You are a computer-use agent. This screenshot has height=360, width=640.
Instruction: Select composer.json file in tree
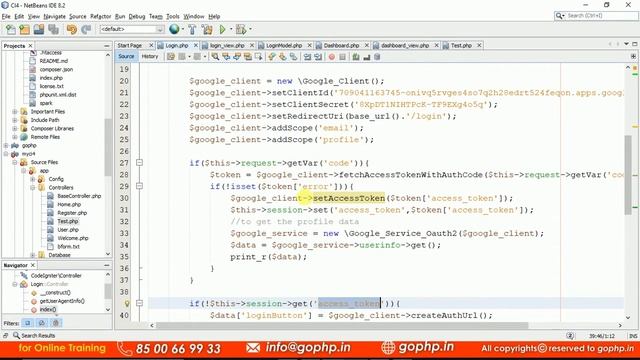coord(56,69)
